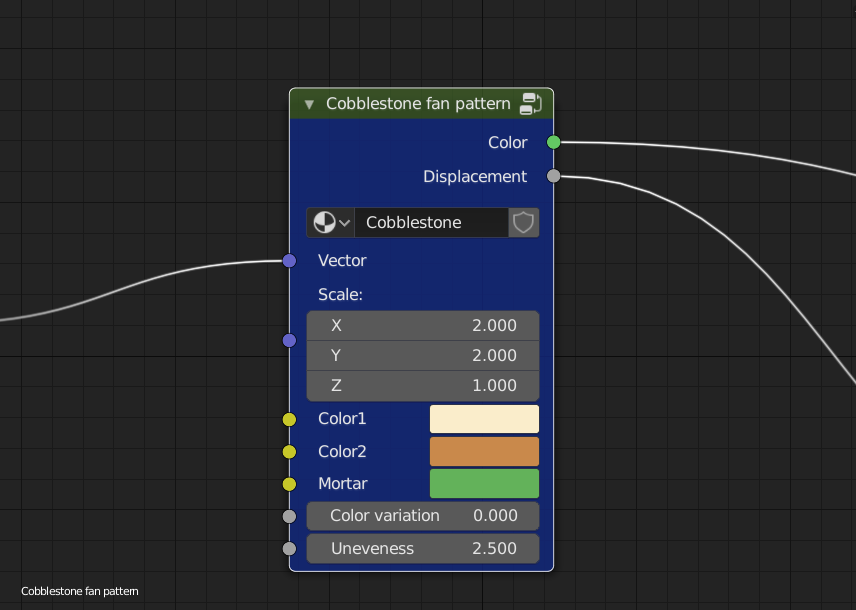Open the Color2 orange color swatch
Viewport: 856px width, 610px height.
point(484,452)
